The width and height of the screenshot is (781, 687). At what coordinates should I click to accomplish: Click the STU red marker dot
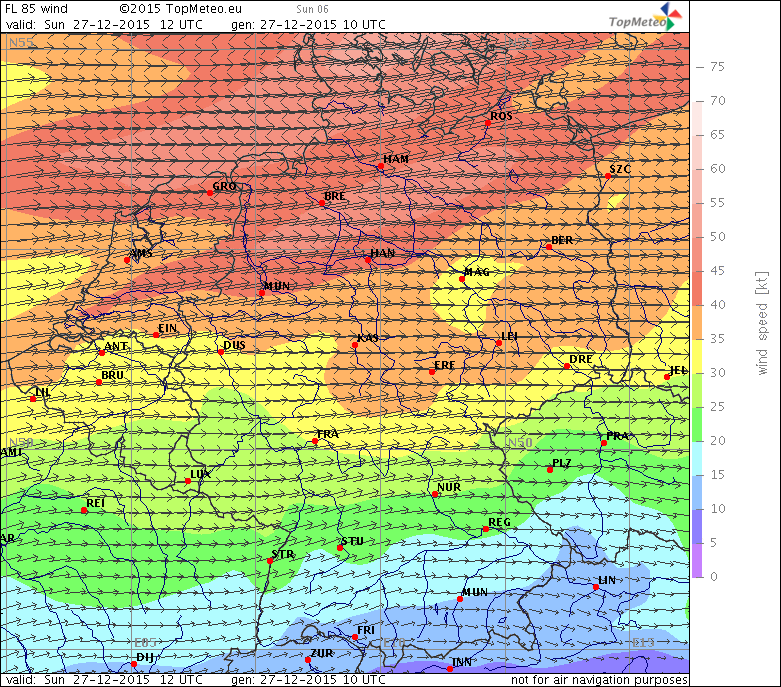(x=340, y=548)
